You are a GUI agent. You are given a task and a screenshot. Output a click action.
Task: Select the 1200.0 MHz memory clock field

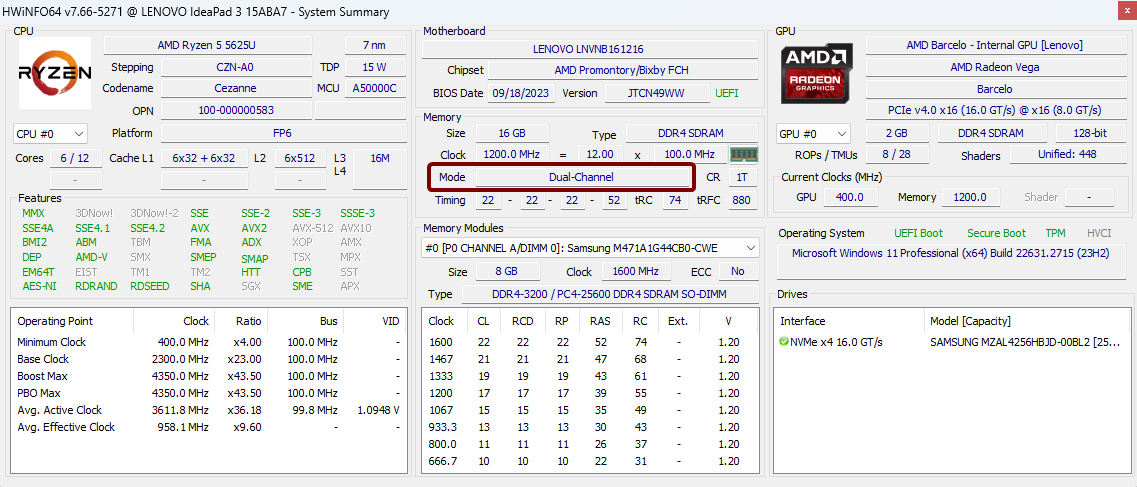[512, 154]
